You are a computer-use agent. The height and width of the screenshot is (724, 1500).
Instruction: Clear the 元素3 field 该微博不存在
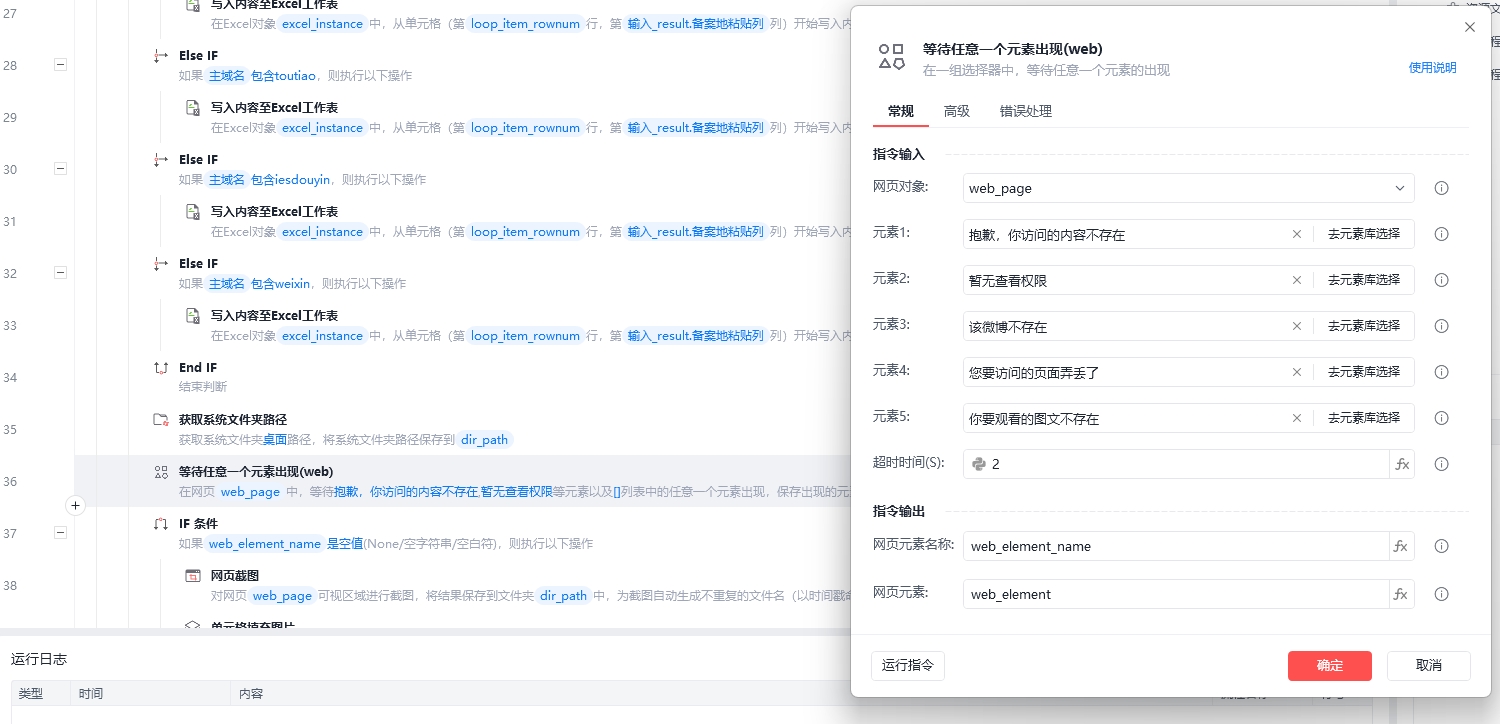[x=1297, y=326]
